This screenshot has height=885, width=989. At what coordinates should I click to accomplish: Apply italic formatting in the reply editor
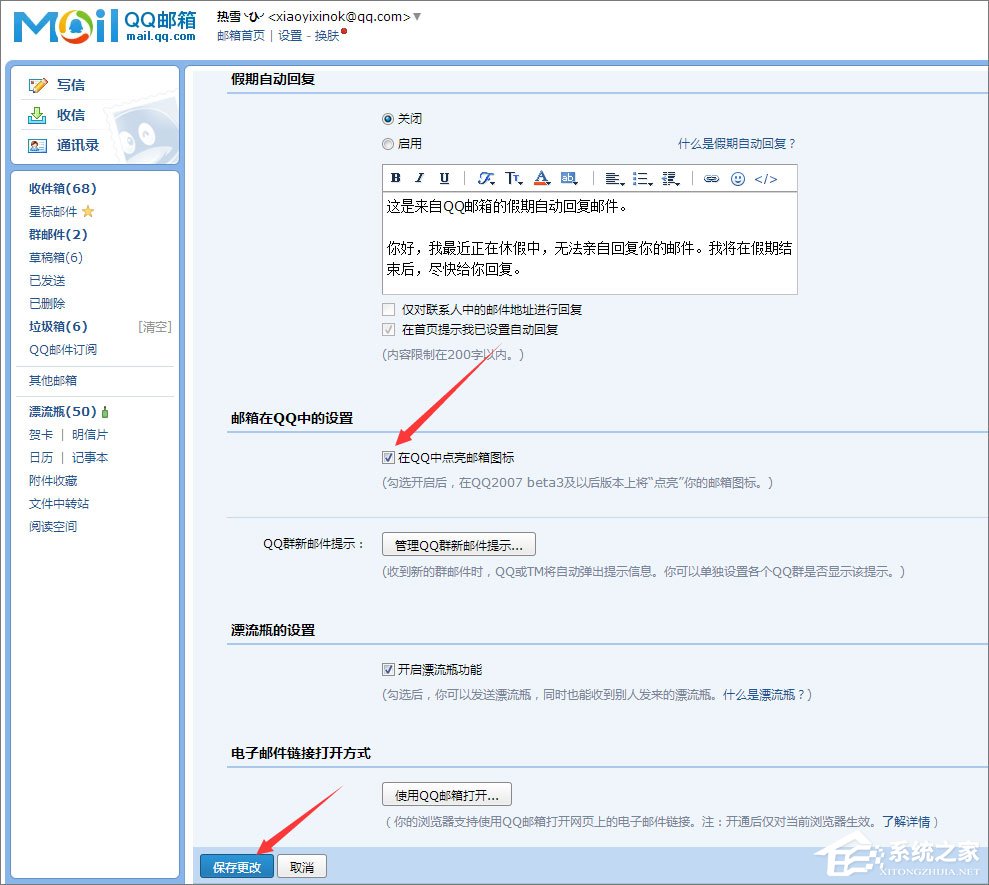[418, 178]
